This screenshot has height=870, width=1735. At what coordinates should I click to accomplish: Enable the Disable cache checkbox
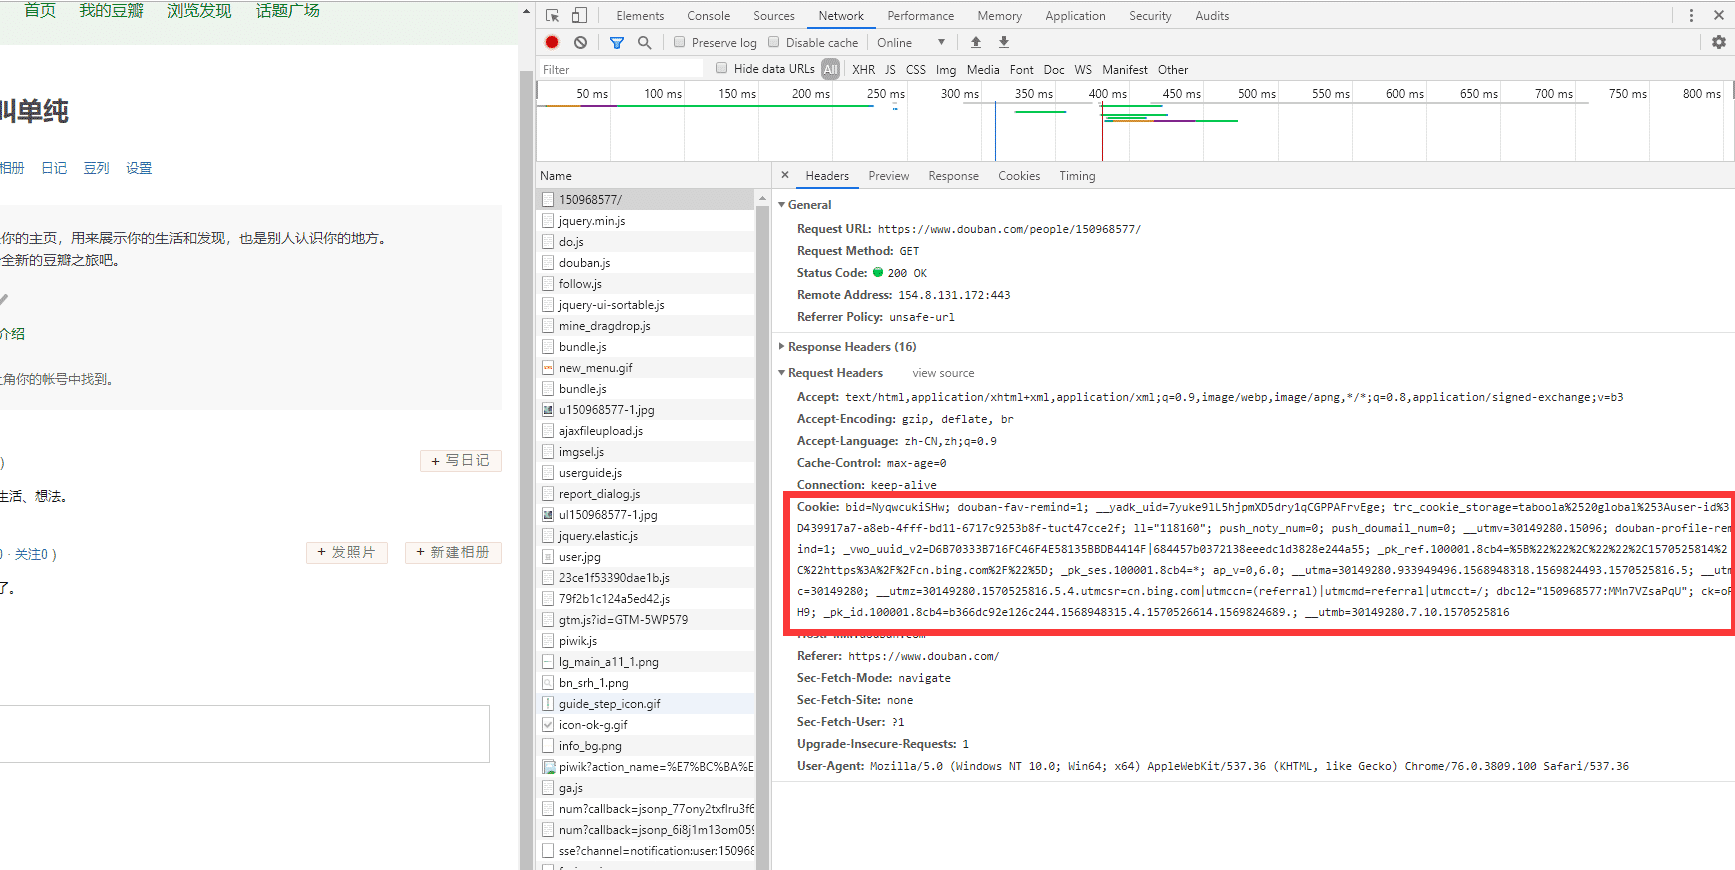coord(774,42)
